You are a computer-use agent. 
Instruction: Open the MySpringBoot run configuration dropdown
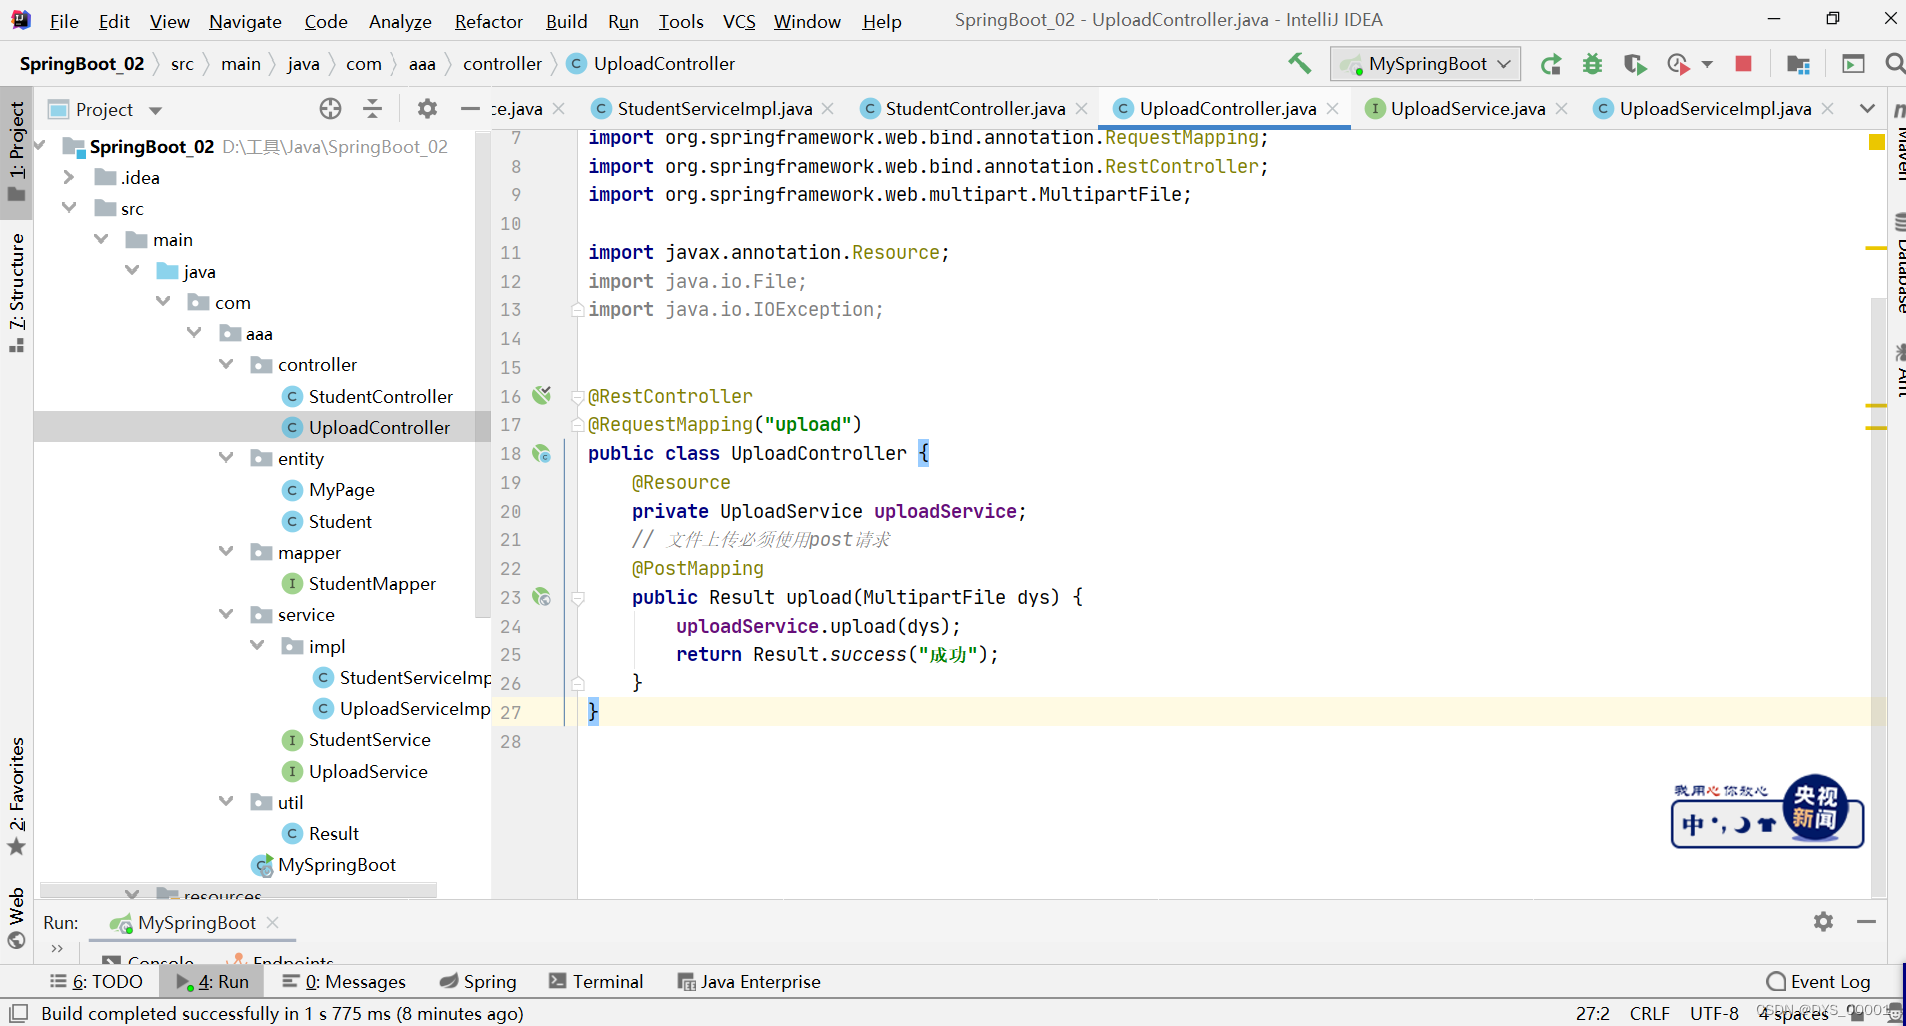pyautogui.click(x=1426, y=64)
